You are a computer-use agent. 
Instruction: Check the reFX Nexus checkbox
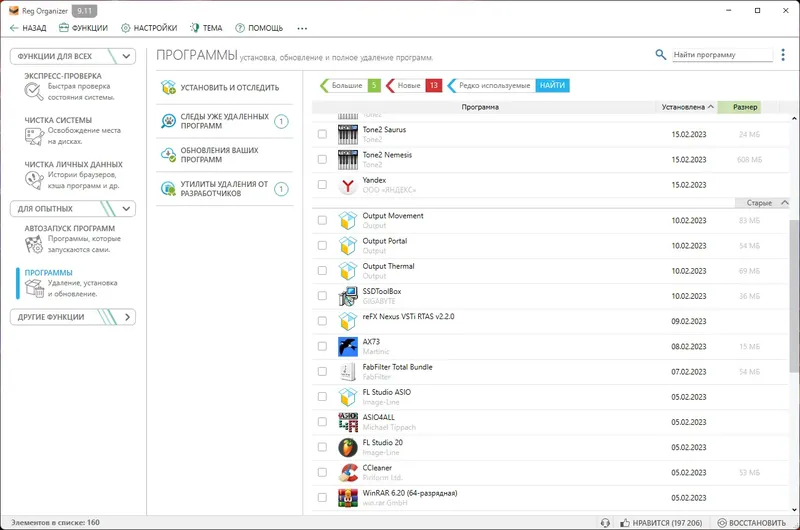click(x=322, y=321)
